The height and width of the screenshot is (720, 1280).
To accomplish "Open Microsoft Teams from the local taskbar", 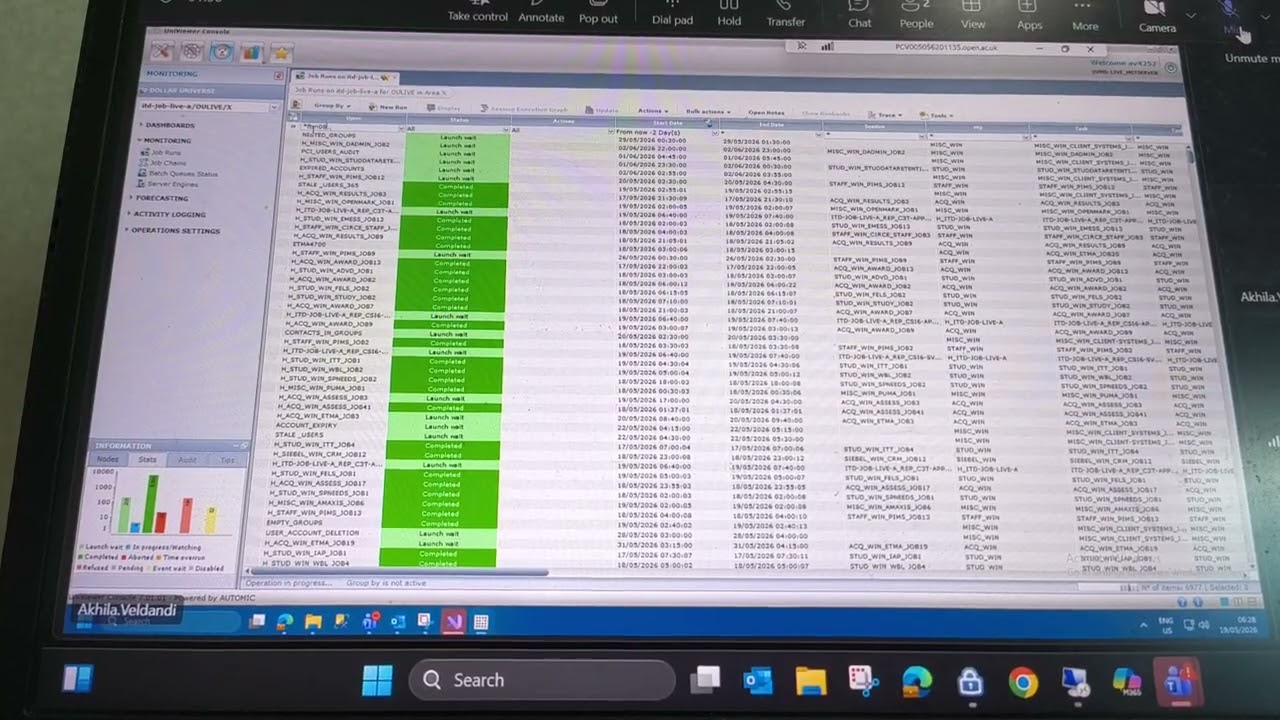I will pos(1178,683).
